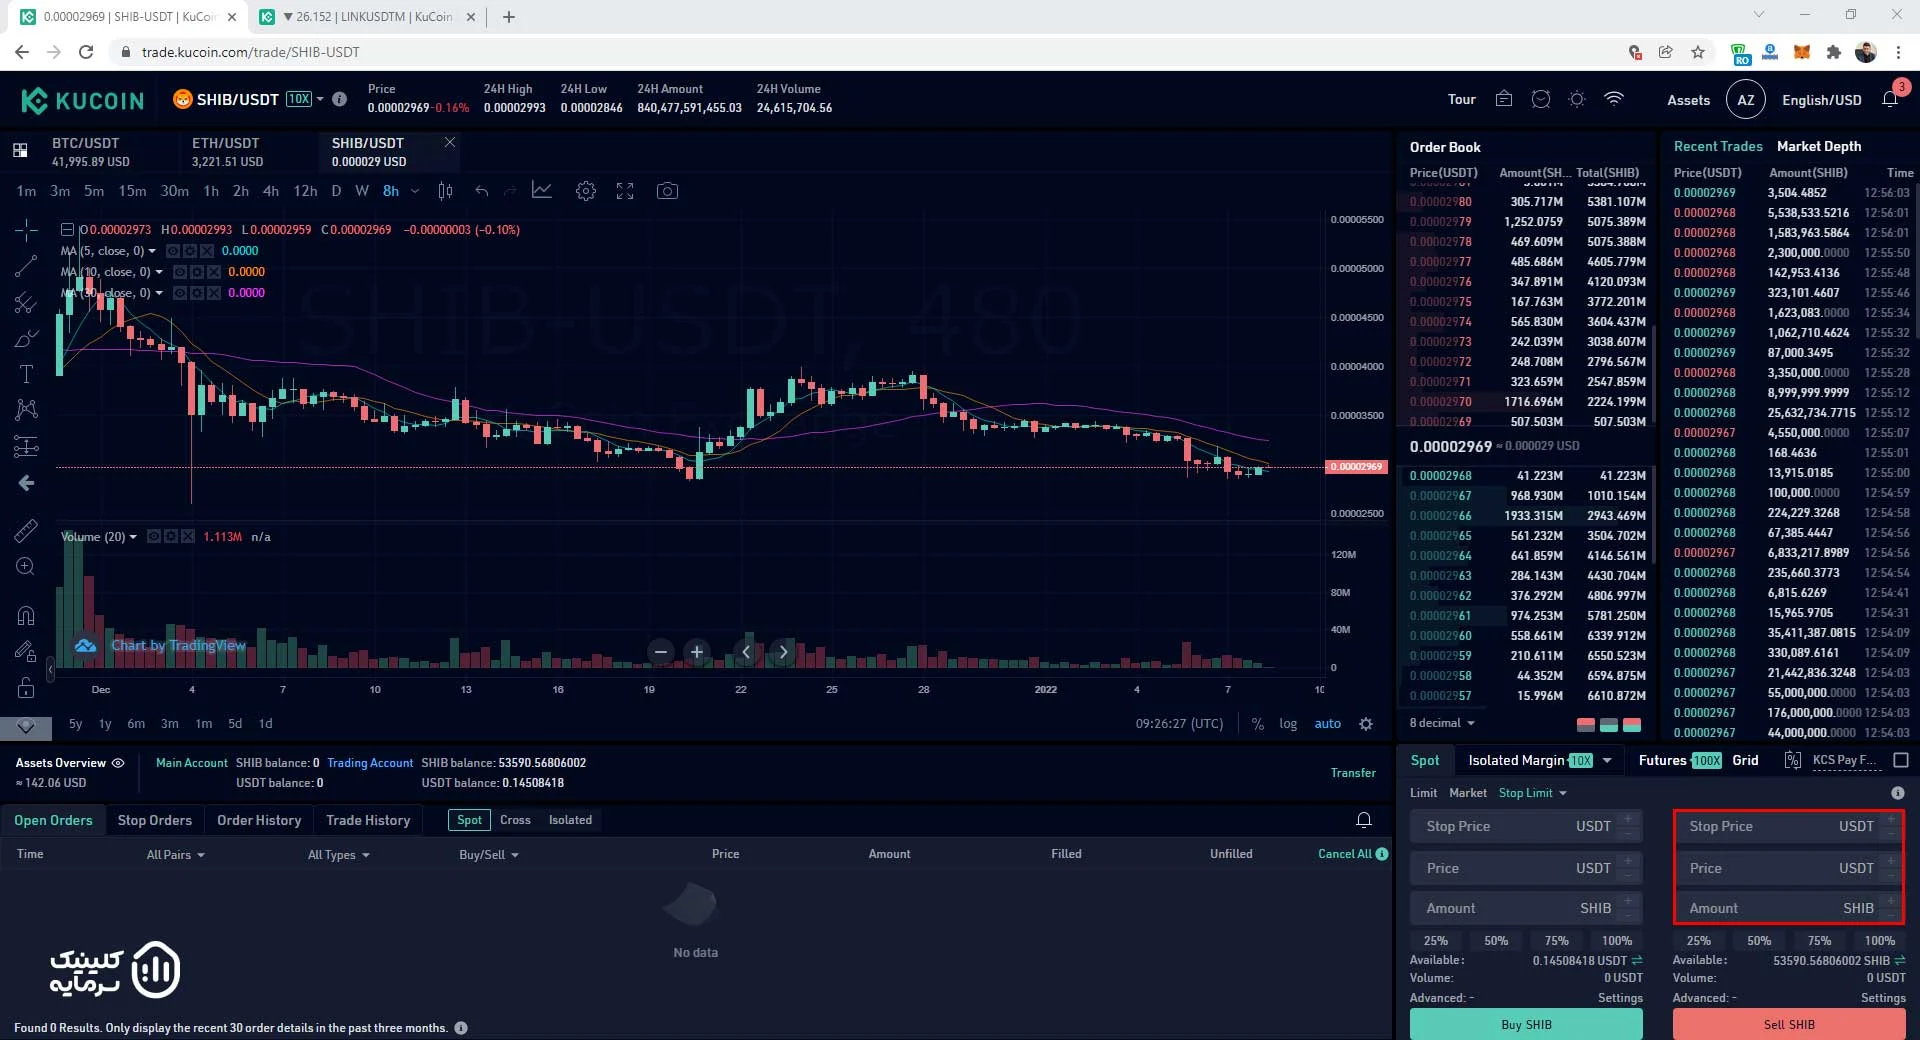Open the bottom chart axis settings gear
Screen dimensions: 1920x1040
point(1366,724)
